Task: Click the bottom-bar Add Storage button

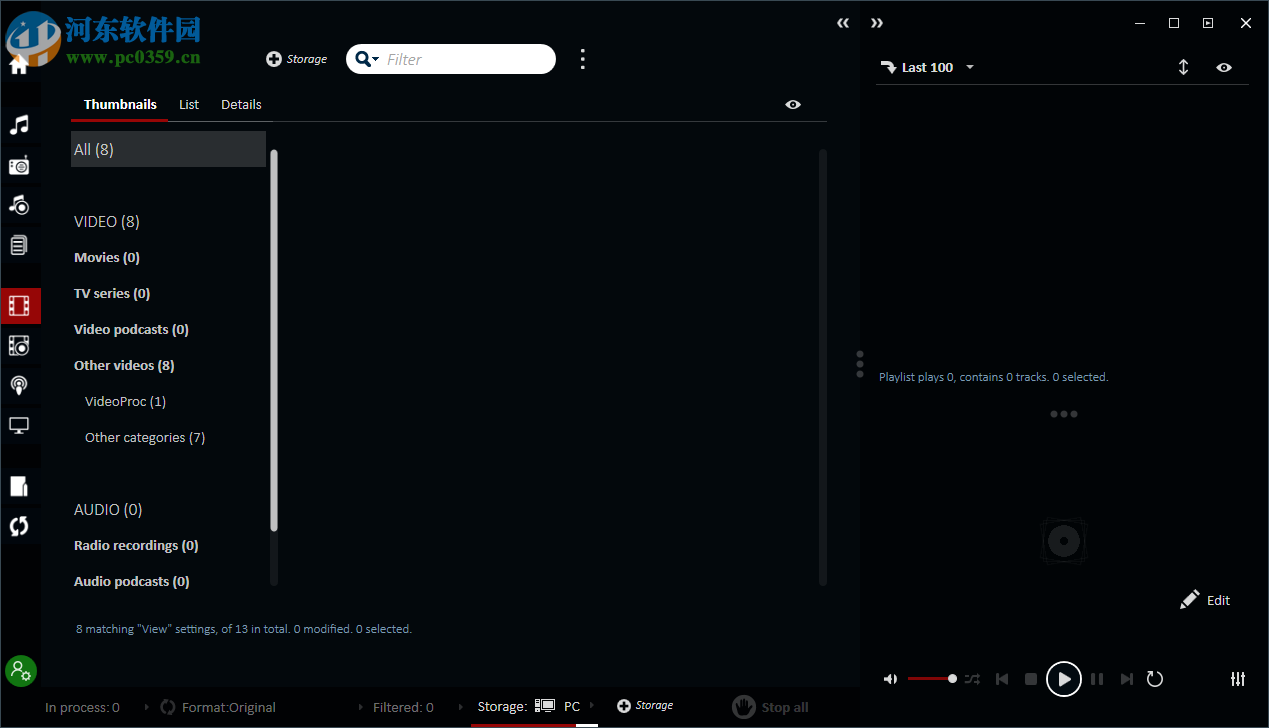Action: tap(645, 706)
